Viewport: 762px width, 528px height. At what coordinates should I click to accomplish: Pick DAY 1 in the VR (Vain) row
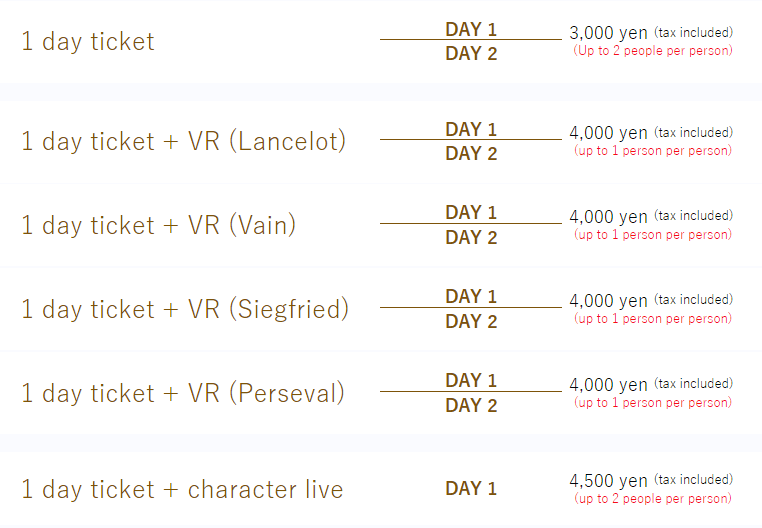[470, 212]
